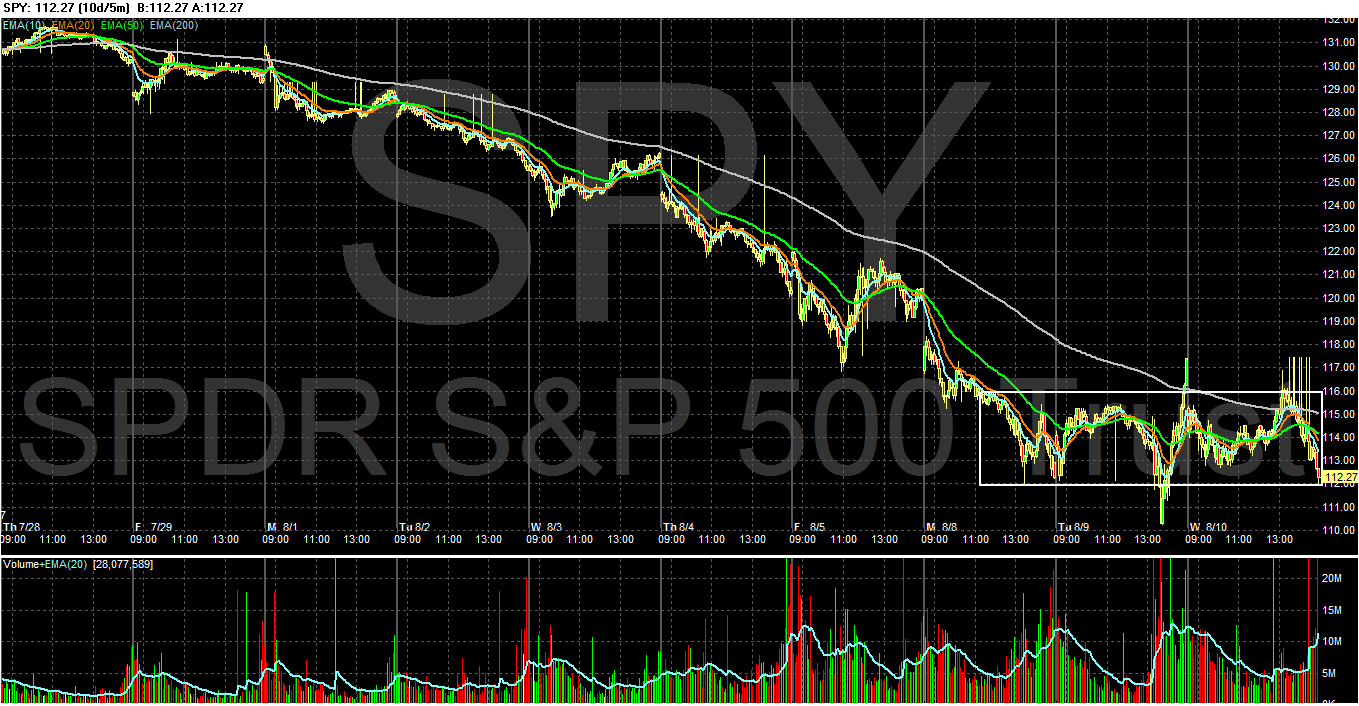Click the 111.00 price axis label

point(1341,507)
